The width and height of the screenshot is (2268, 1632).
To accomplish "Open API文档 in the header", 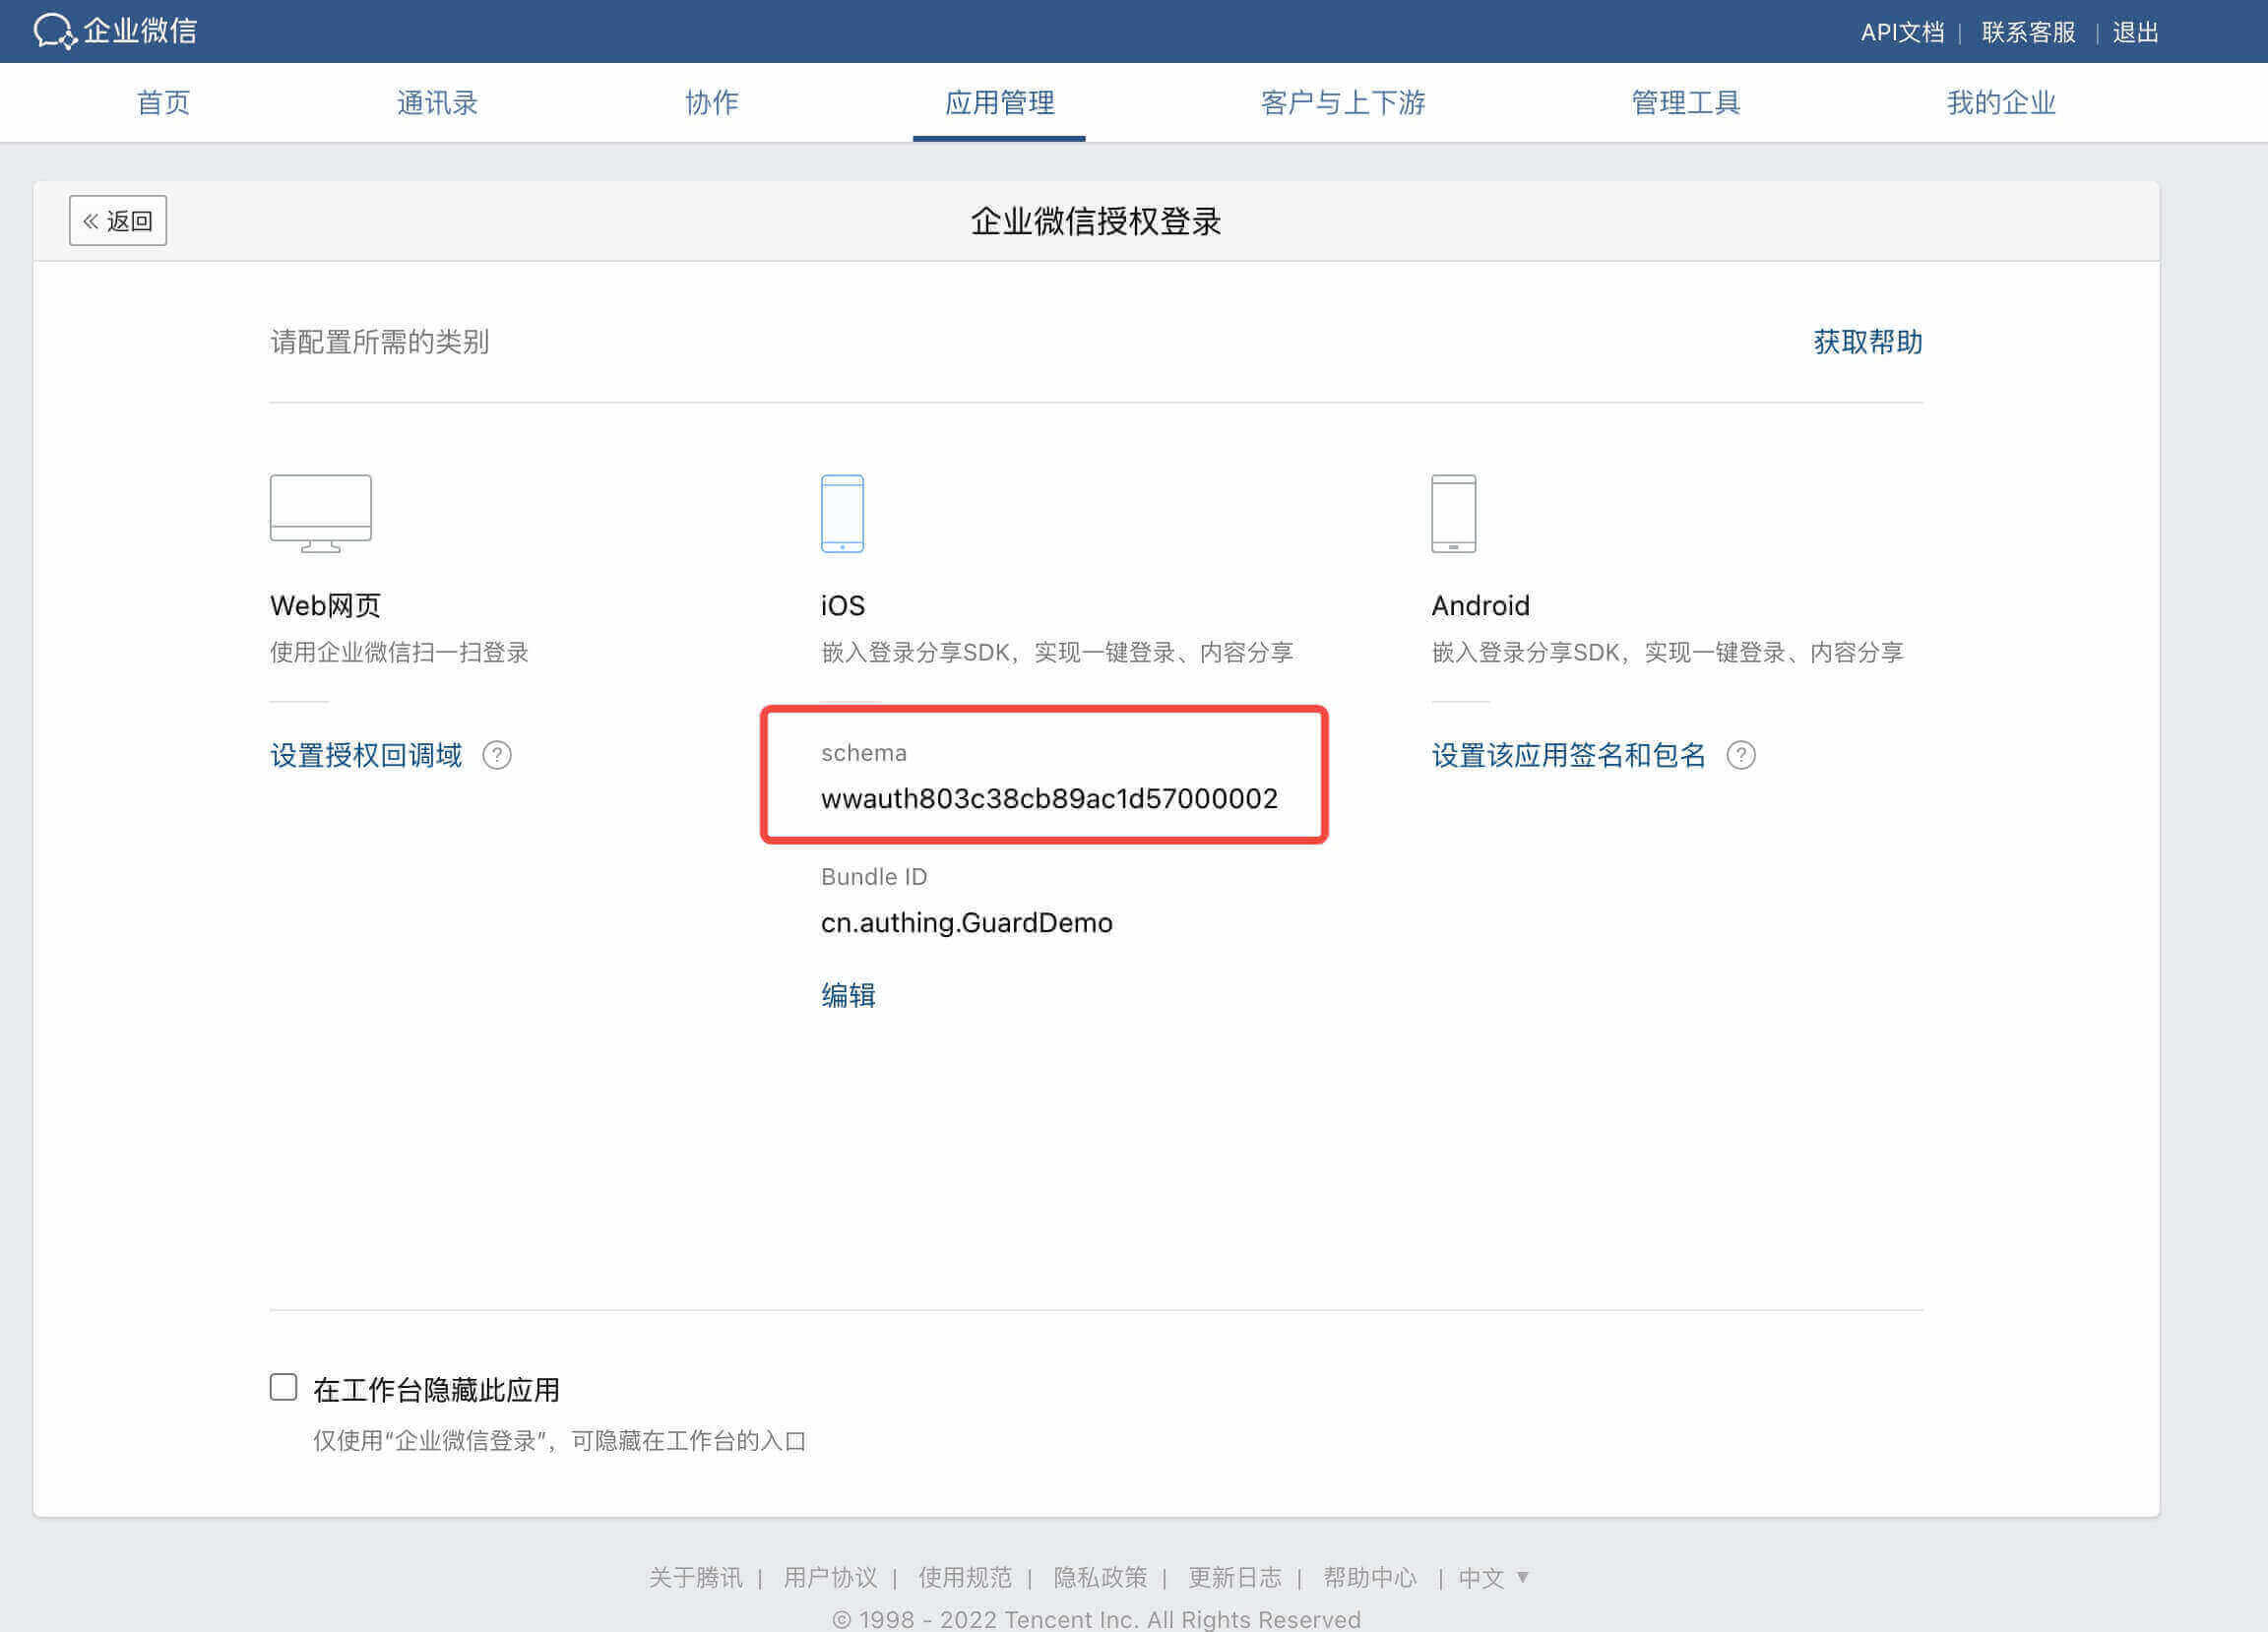I will coord(1901,32).
